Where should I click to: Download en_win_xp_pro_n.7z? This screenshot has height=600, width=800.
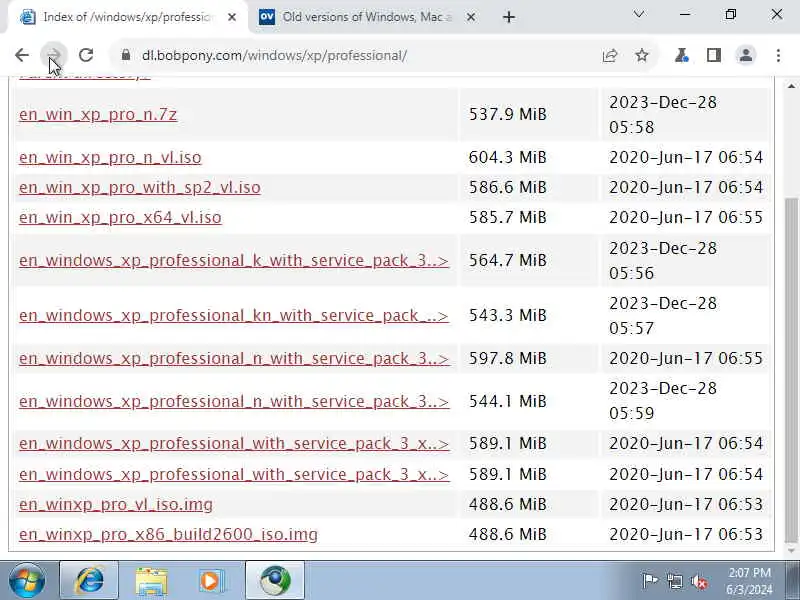(x=98, y=114)
